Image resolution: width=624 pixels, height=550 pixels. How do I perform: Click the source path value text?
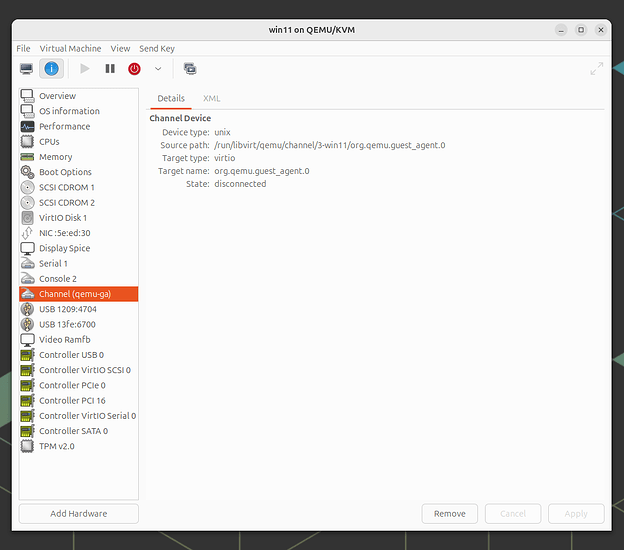tap(330, 145)
